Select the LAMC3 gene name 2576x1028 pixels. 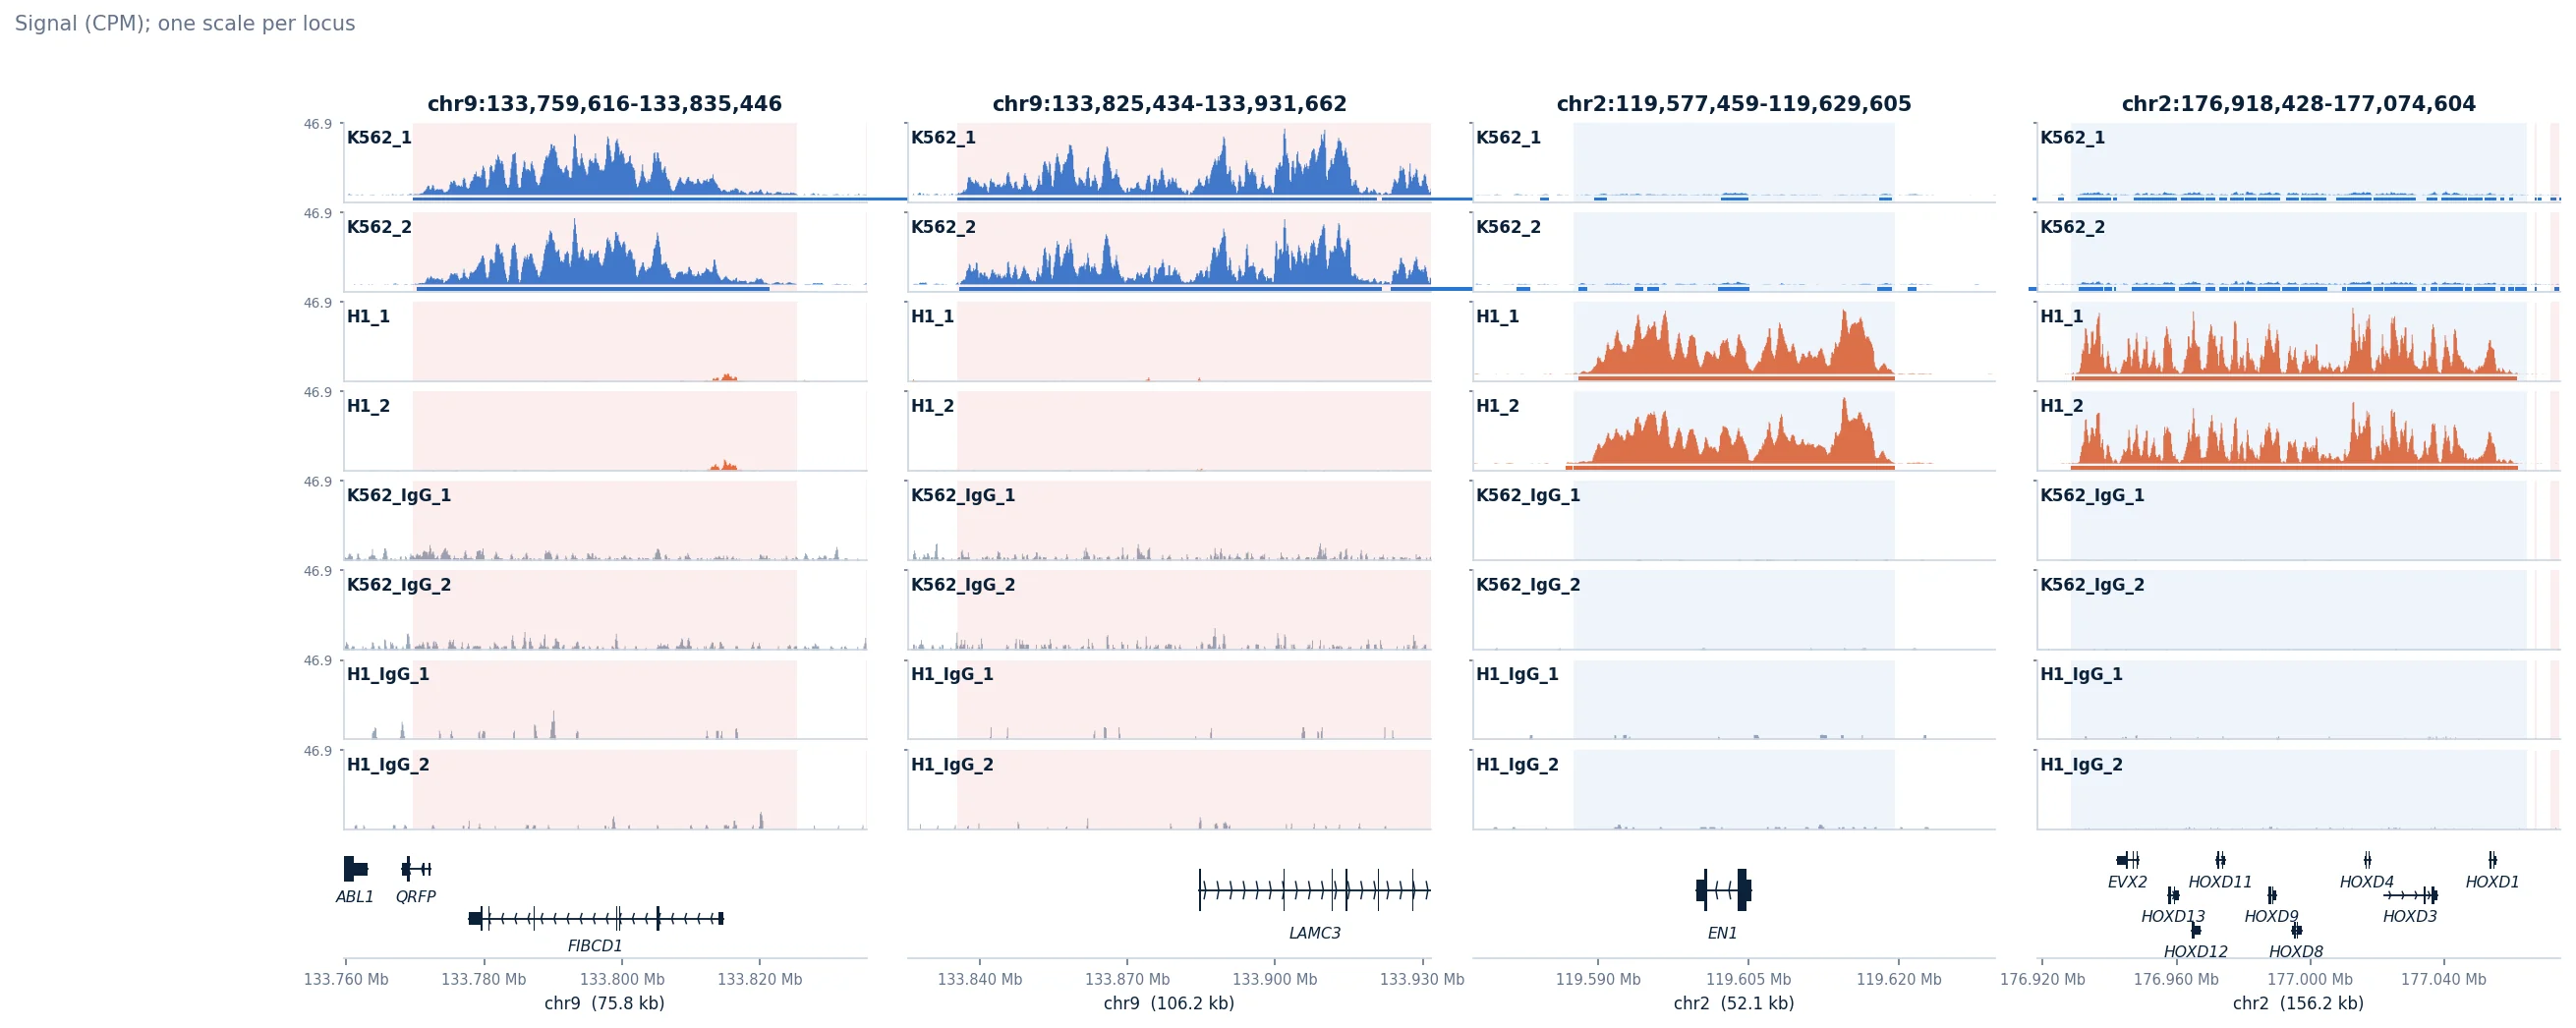1315,933
